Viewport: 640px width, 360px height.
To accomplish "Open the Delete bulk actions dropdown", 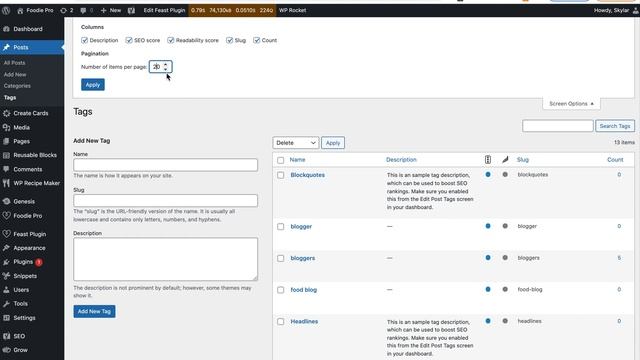I will pos(296,143).
